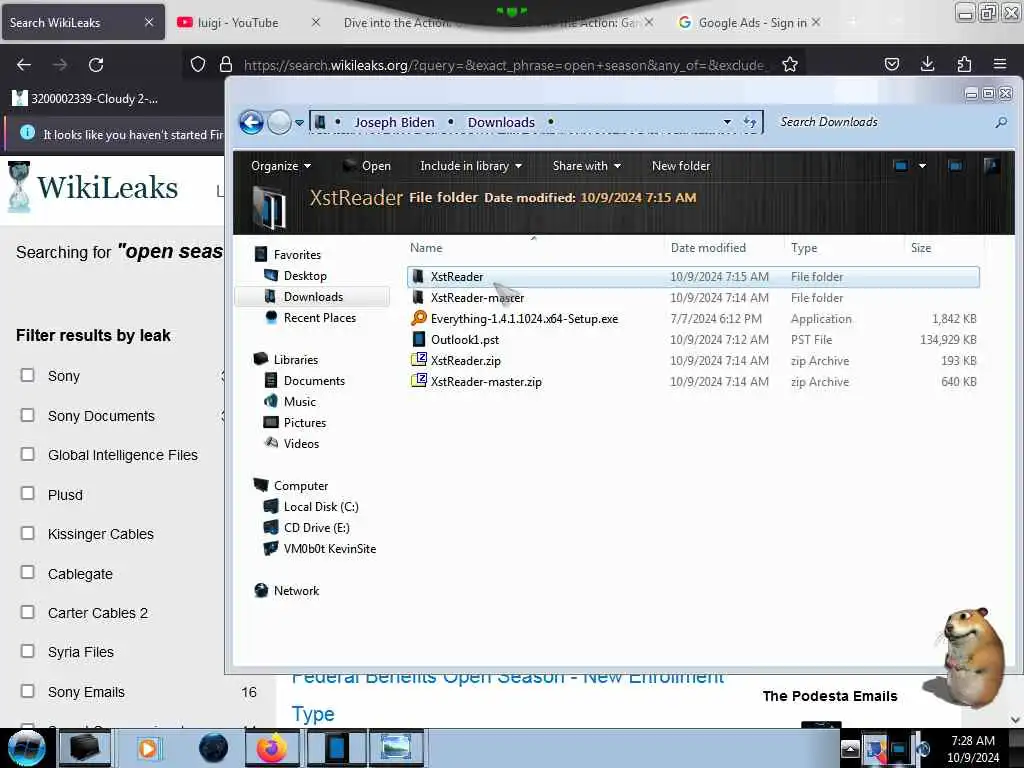Open VM0b0t KevinSite drive

[329, 549]
